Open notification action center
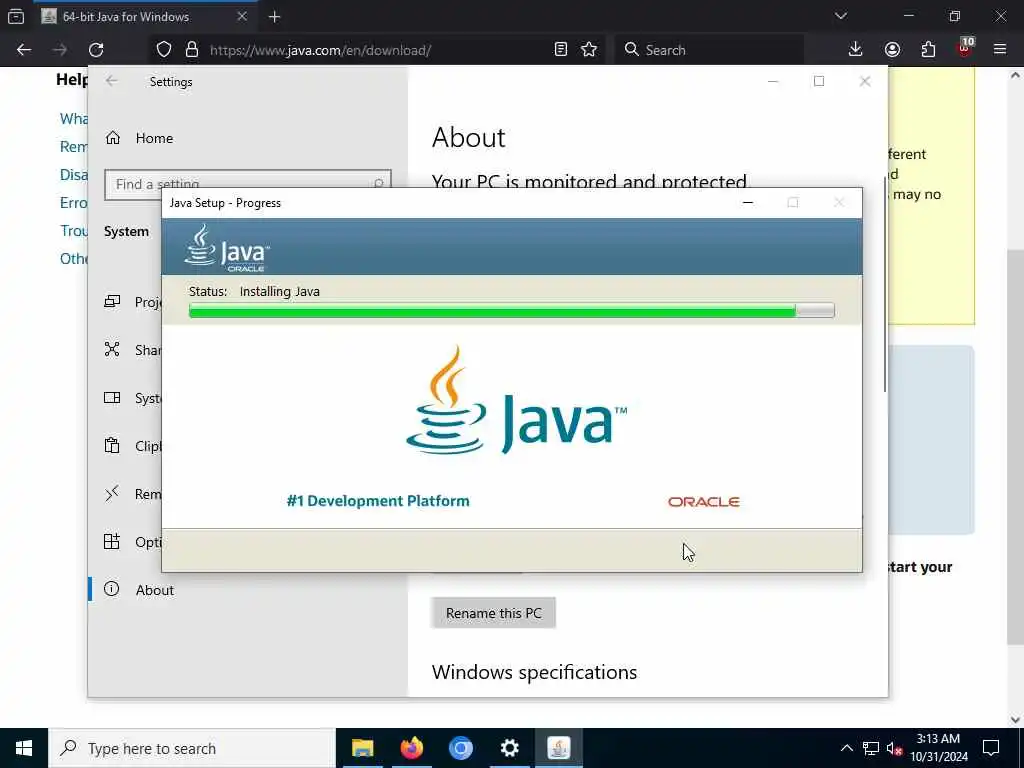Screen dimensions: 1024x768 point(991,748)
